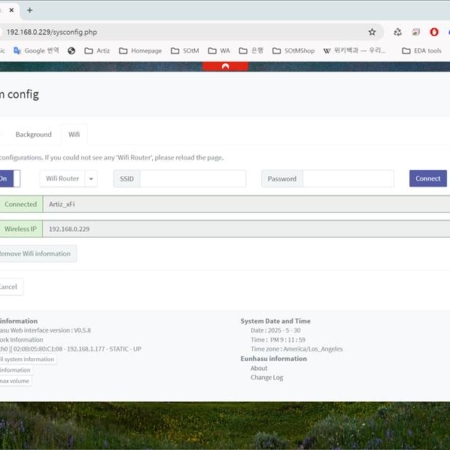Open the About link
Screen dimensions: 450x450
[259, 368]
